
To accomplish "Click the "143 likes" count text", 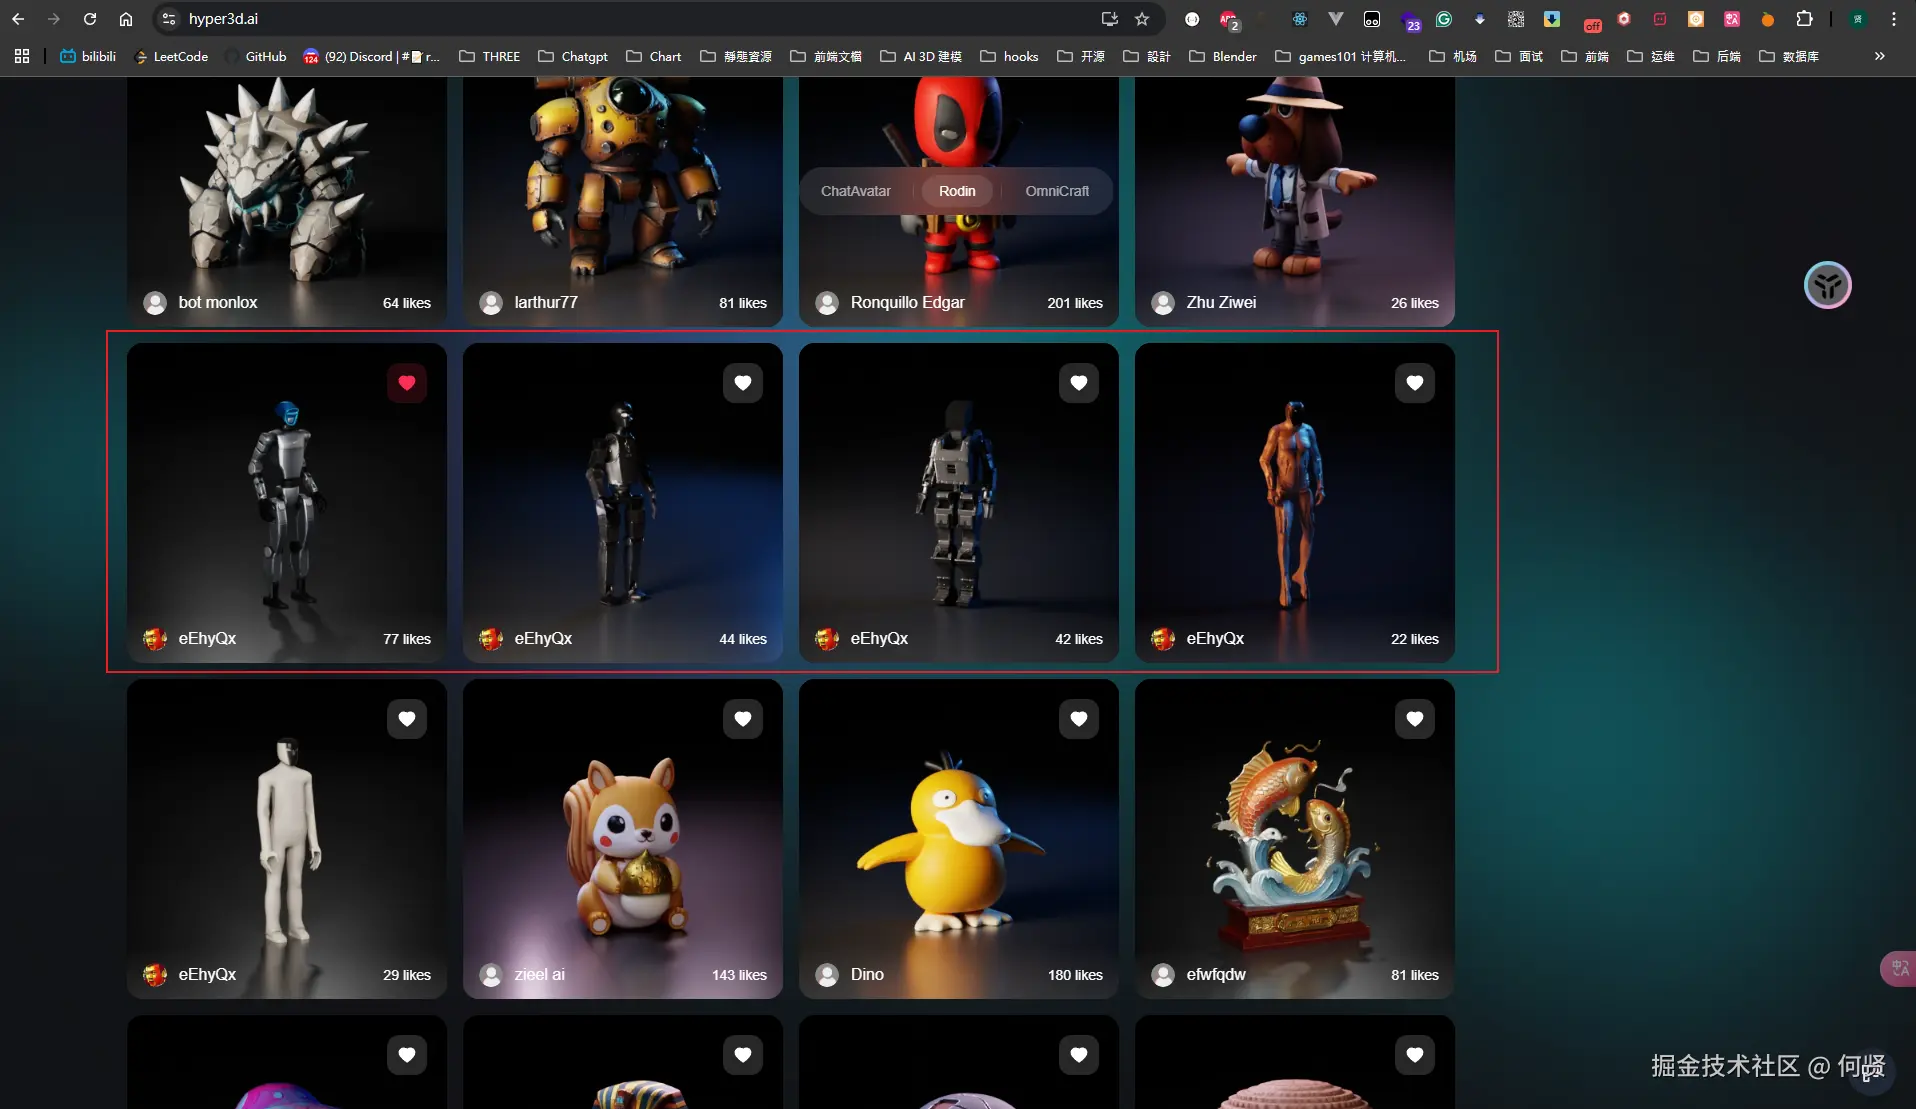I will 739,975.
